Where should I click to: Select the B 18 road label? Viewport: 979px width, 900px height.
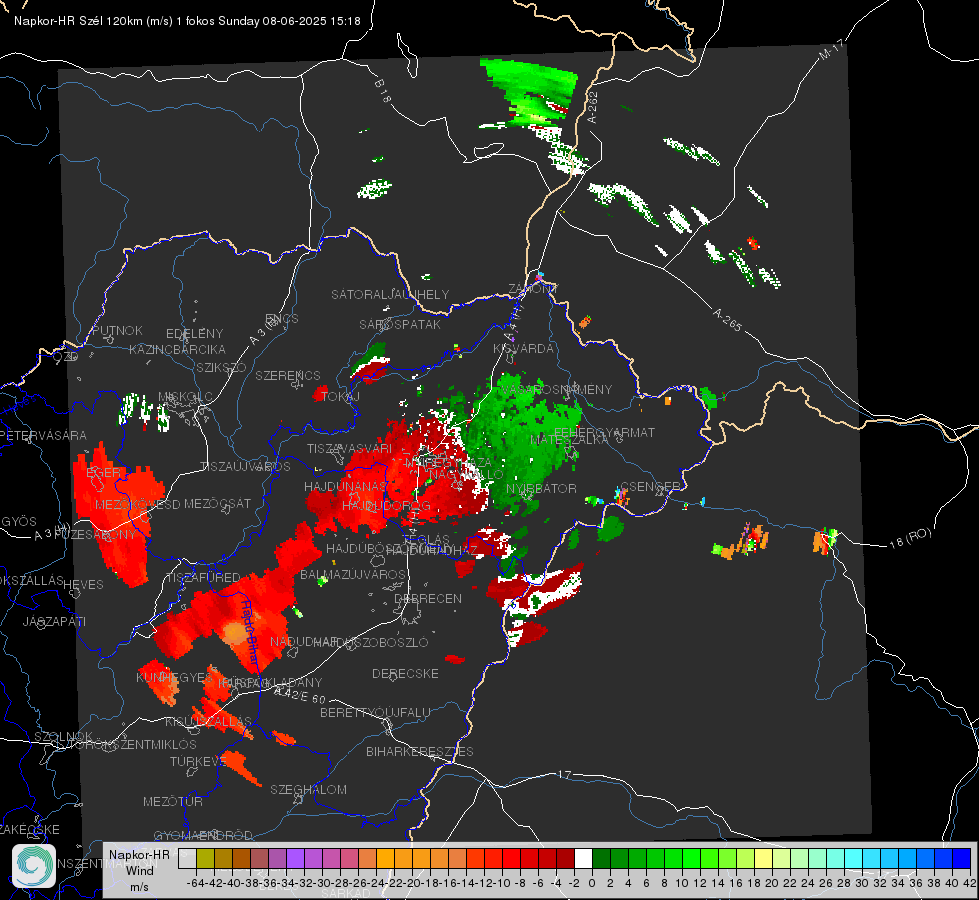[382, 91]
